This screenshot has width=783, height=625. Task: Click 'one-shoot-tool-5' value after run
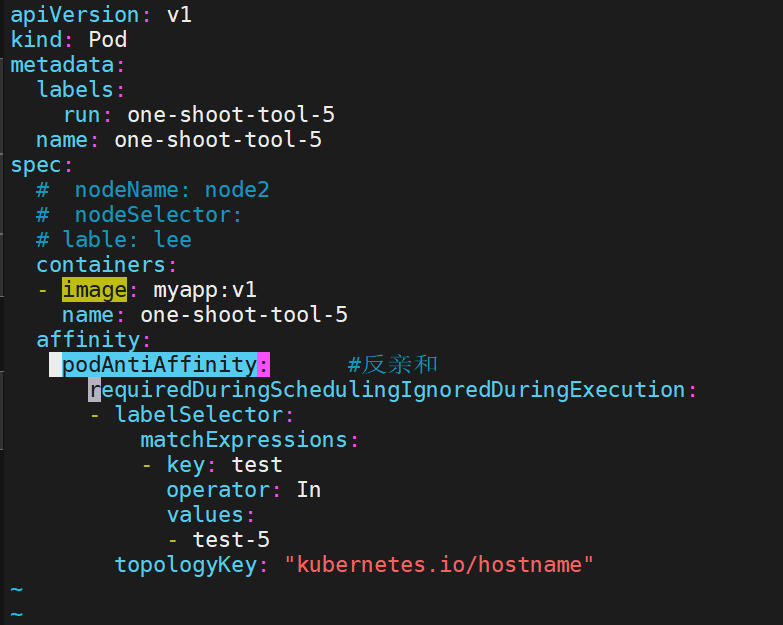tap(231, 115)
